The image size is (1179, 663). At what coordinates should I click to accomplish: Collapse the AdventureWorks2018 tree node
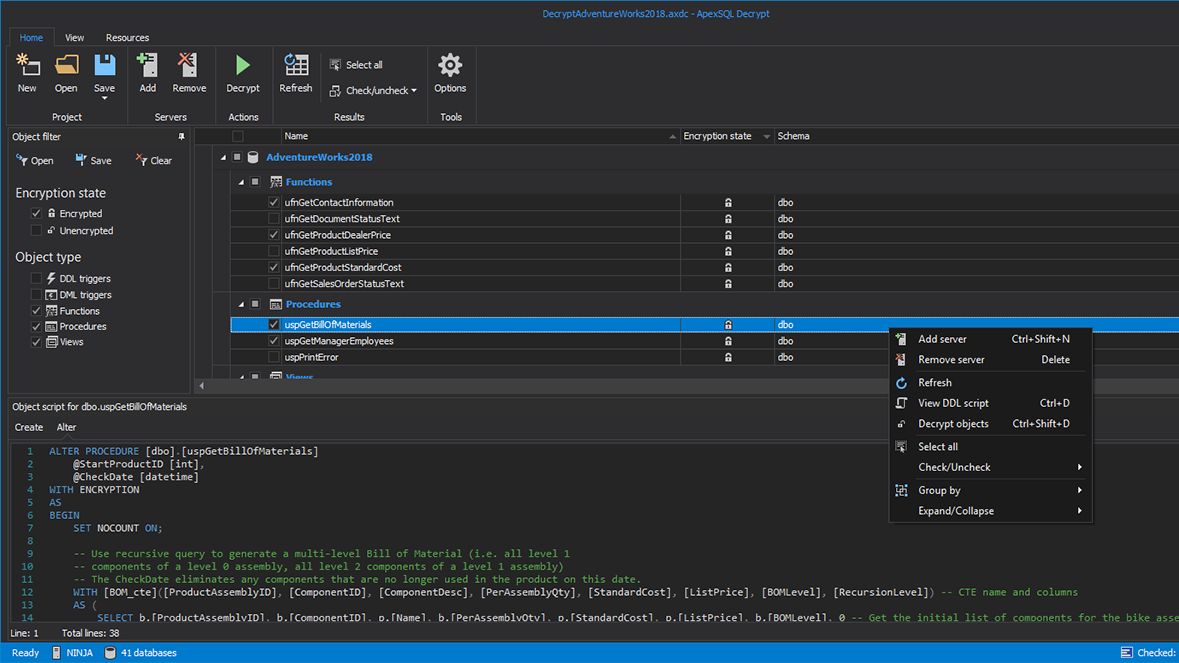click(223, 157)
